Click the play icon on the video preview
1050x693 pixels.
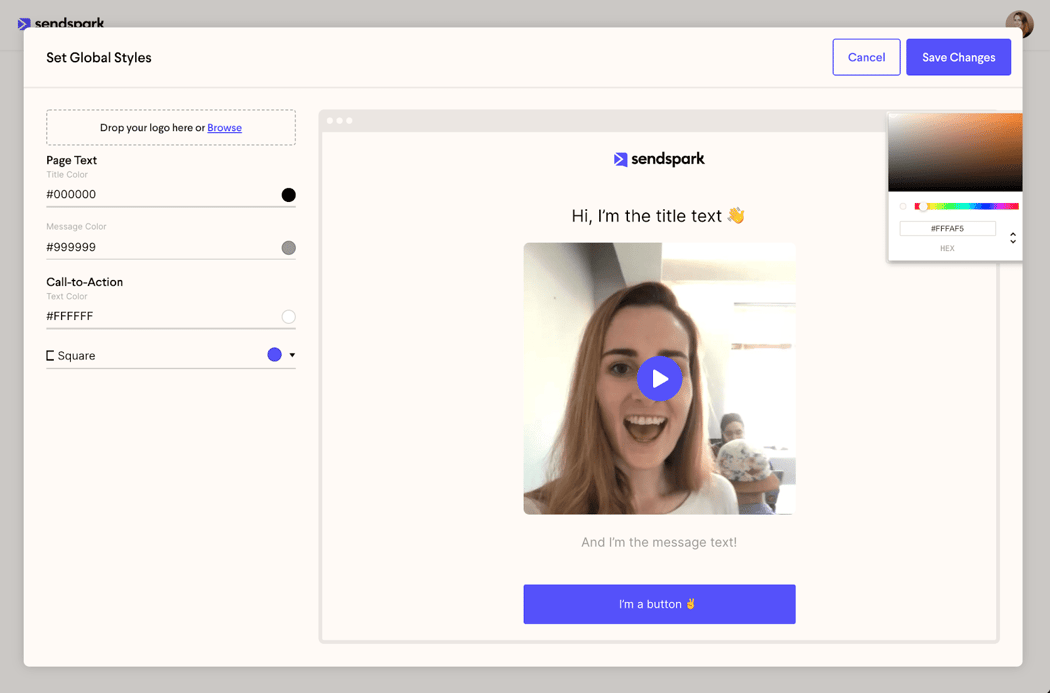(x=660, y=378)
